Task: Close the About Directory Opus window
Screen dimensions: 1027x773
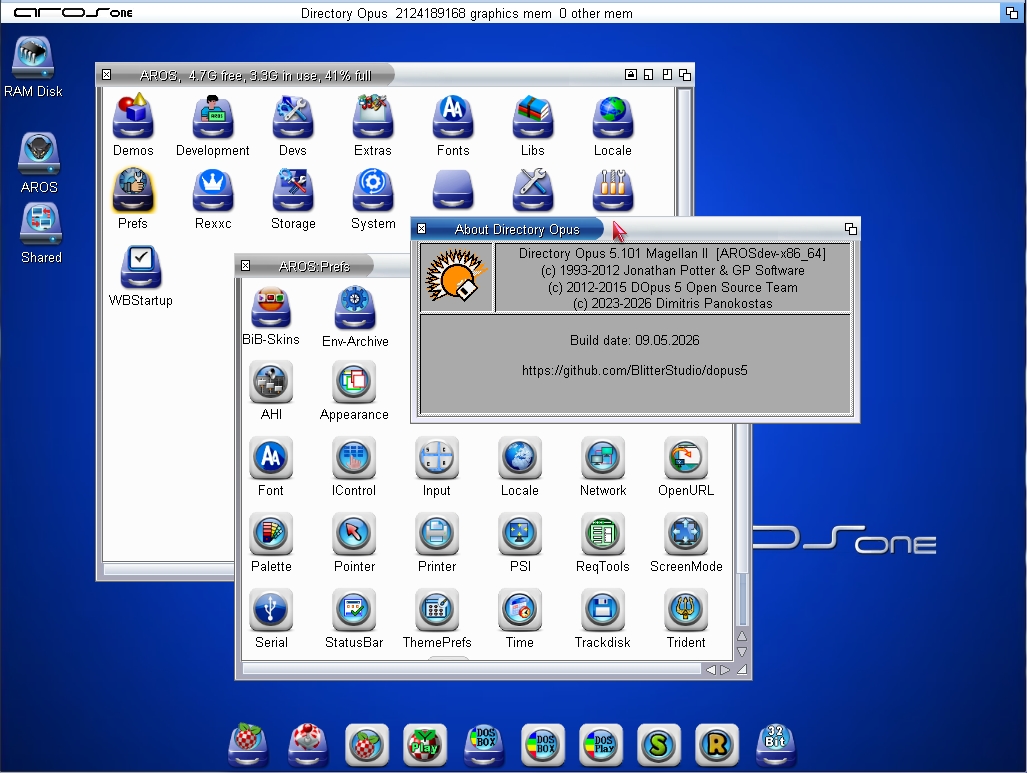Action: pos(422,229)
